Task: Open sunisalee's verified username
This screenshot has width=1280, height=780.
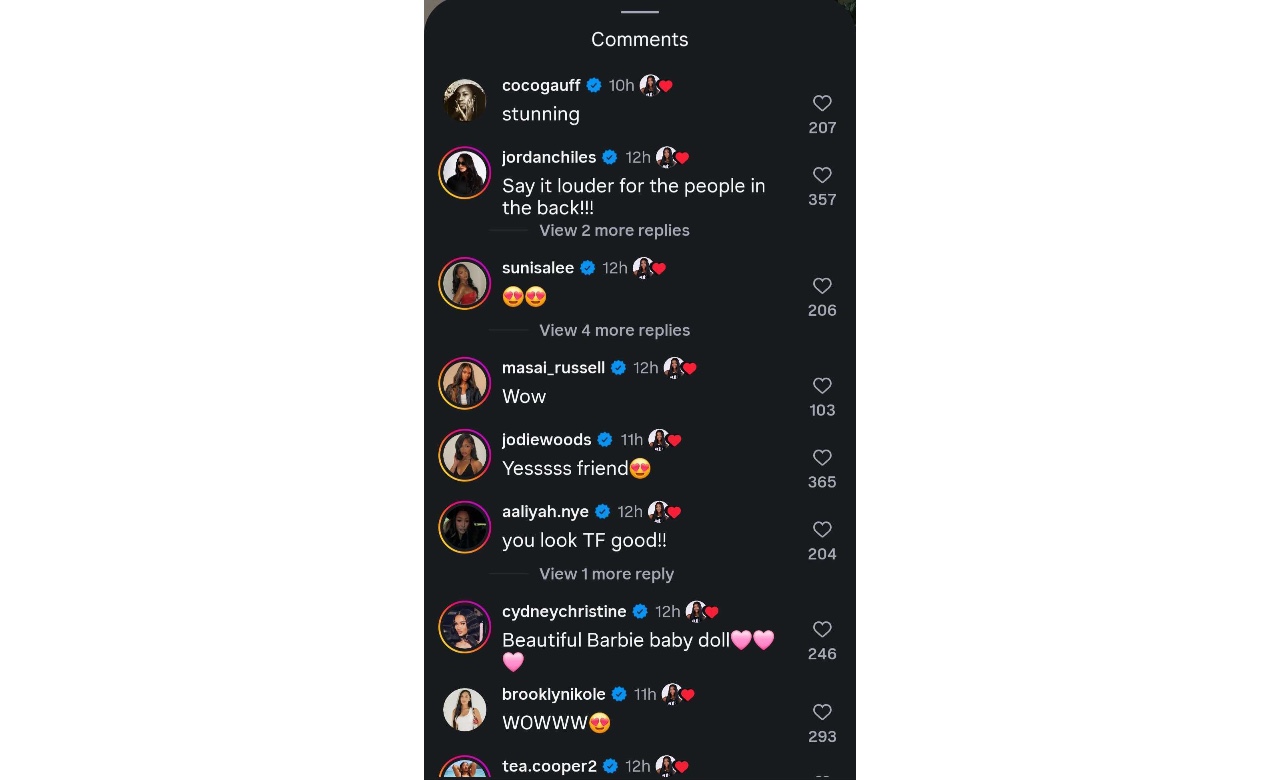Action: (538, 268)
